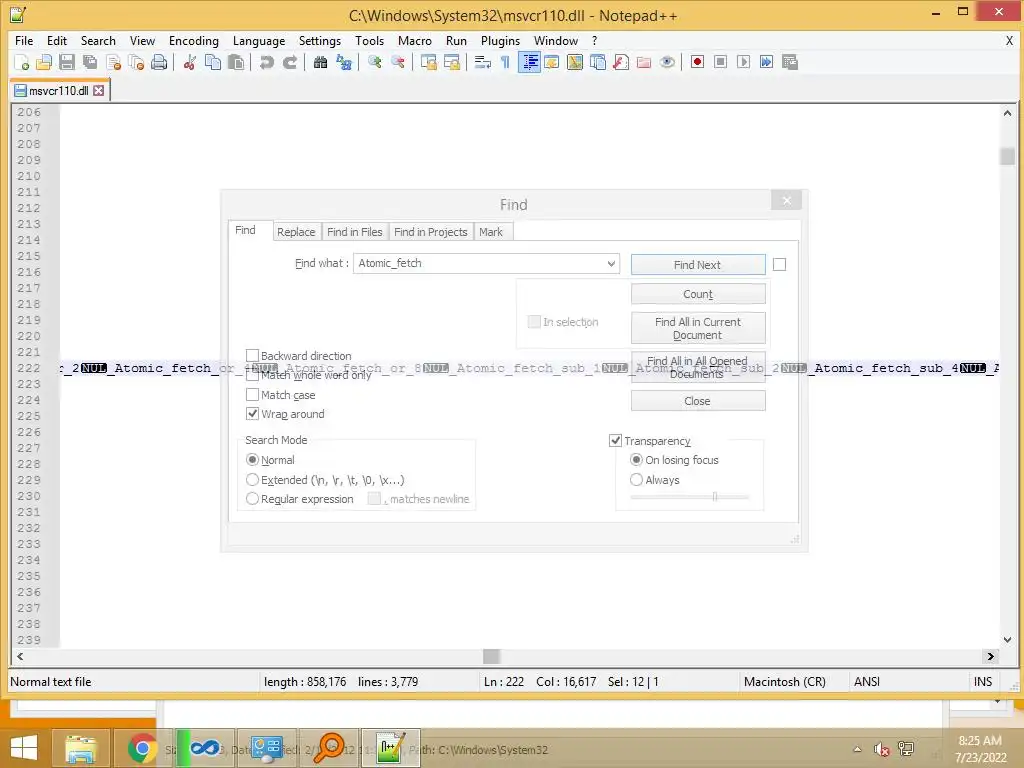
Task: Toggle the Monitoring eye icon
Action: [x=667, y=63]
